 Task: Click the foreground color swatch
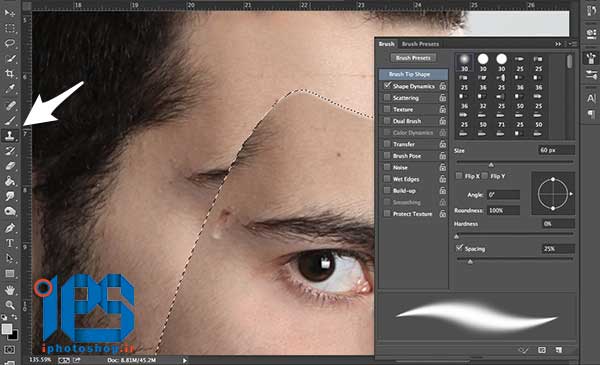pyautogui.click(x=7, y=329)
